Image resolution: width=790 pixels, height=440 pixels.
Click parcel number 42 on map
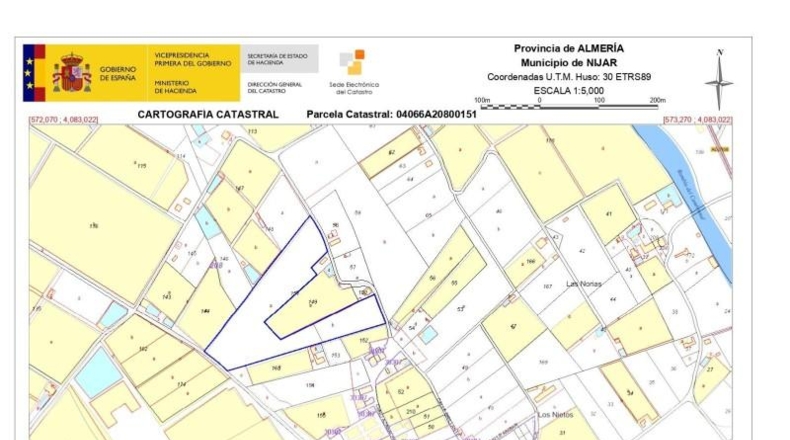click(x=582, y=251)
